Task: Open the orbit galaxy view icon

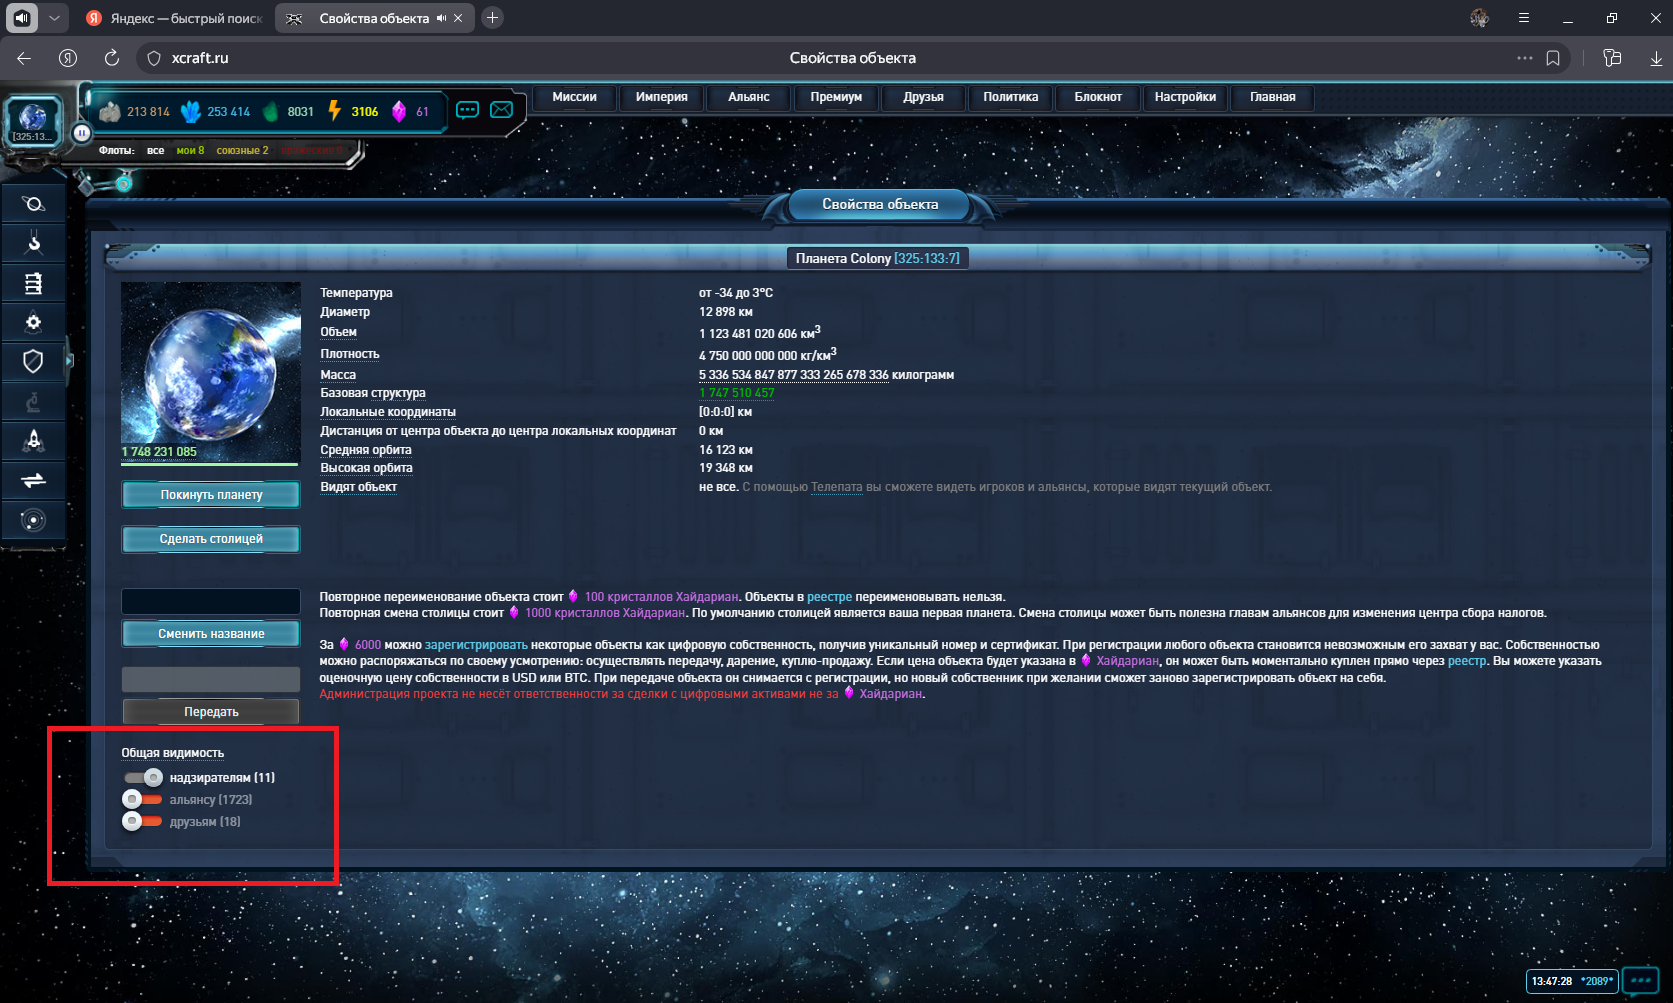Action: [x=33, y=520]
